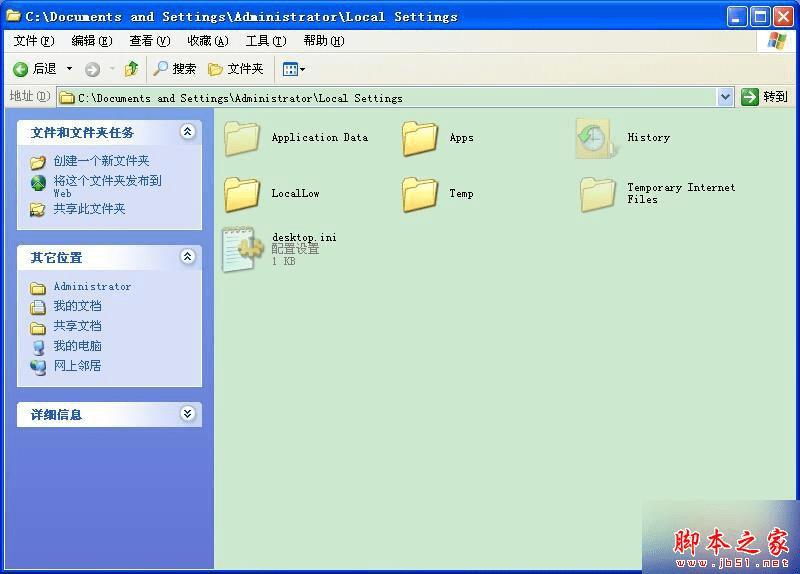Click 共享此文件夹 task link

89,209
